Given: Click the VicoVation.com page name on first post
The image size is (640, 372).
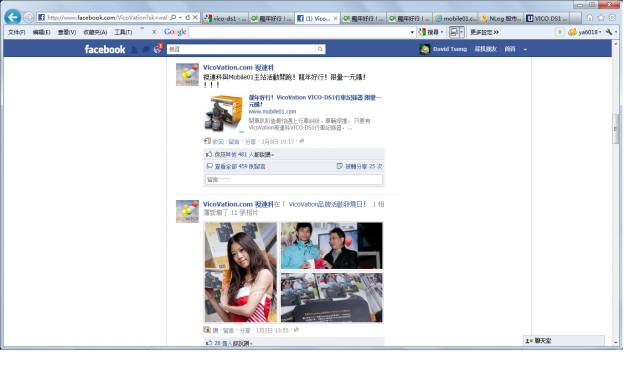Looking at the screenshot, I should (238, 67).
